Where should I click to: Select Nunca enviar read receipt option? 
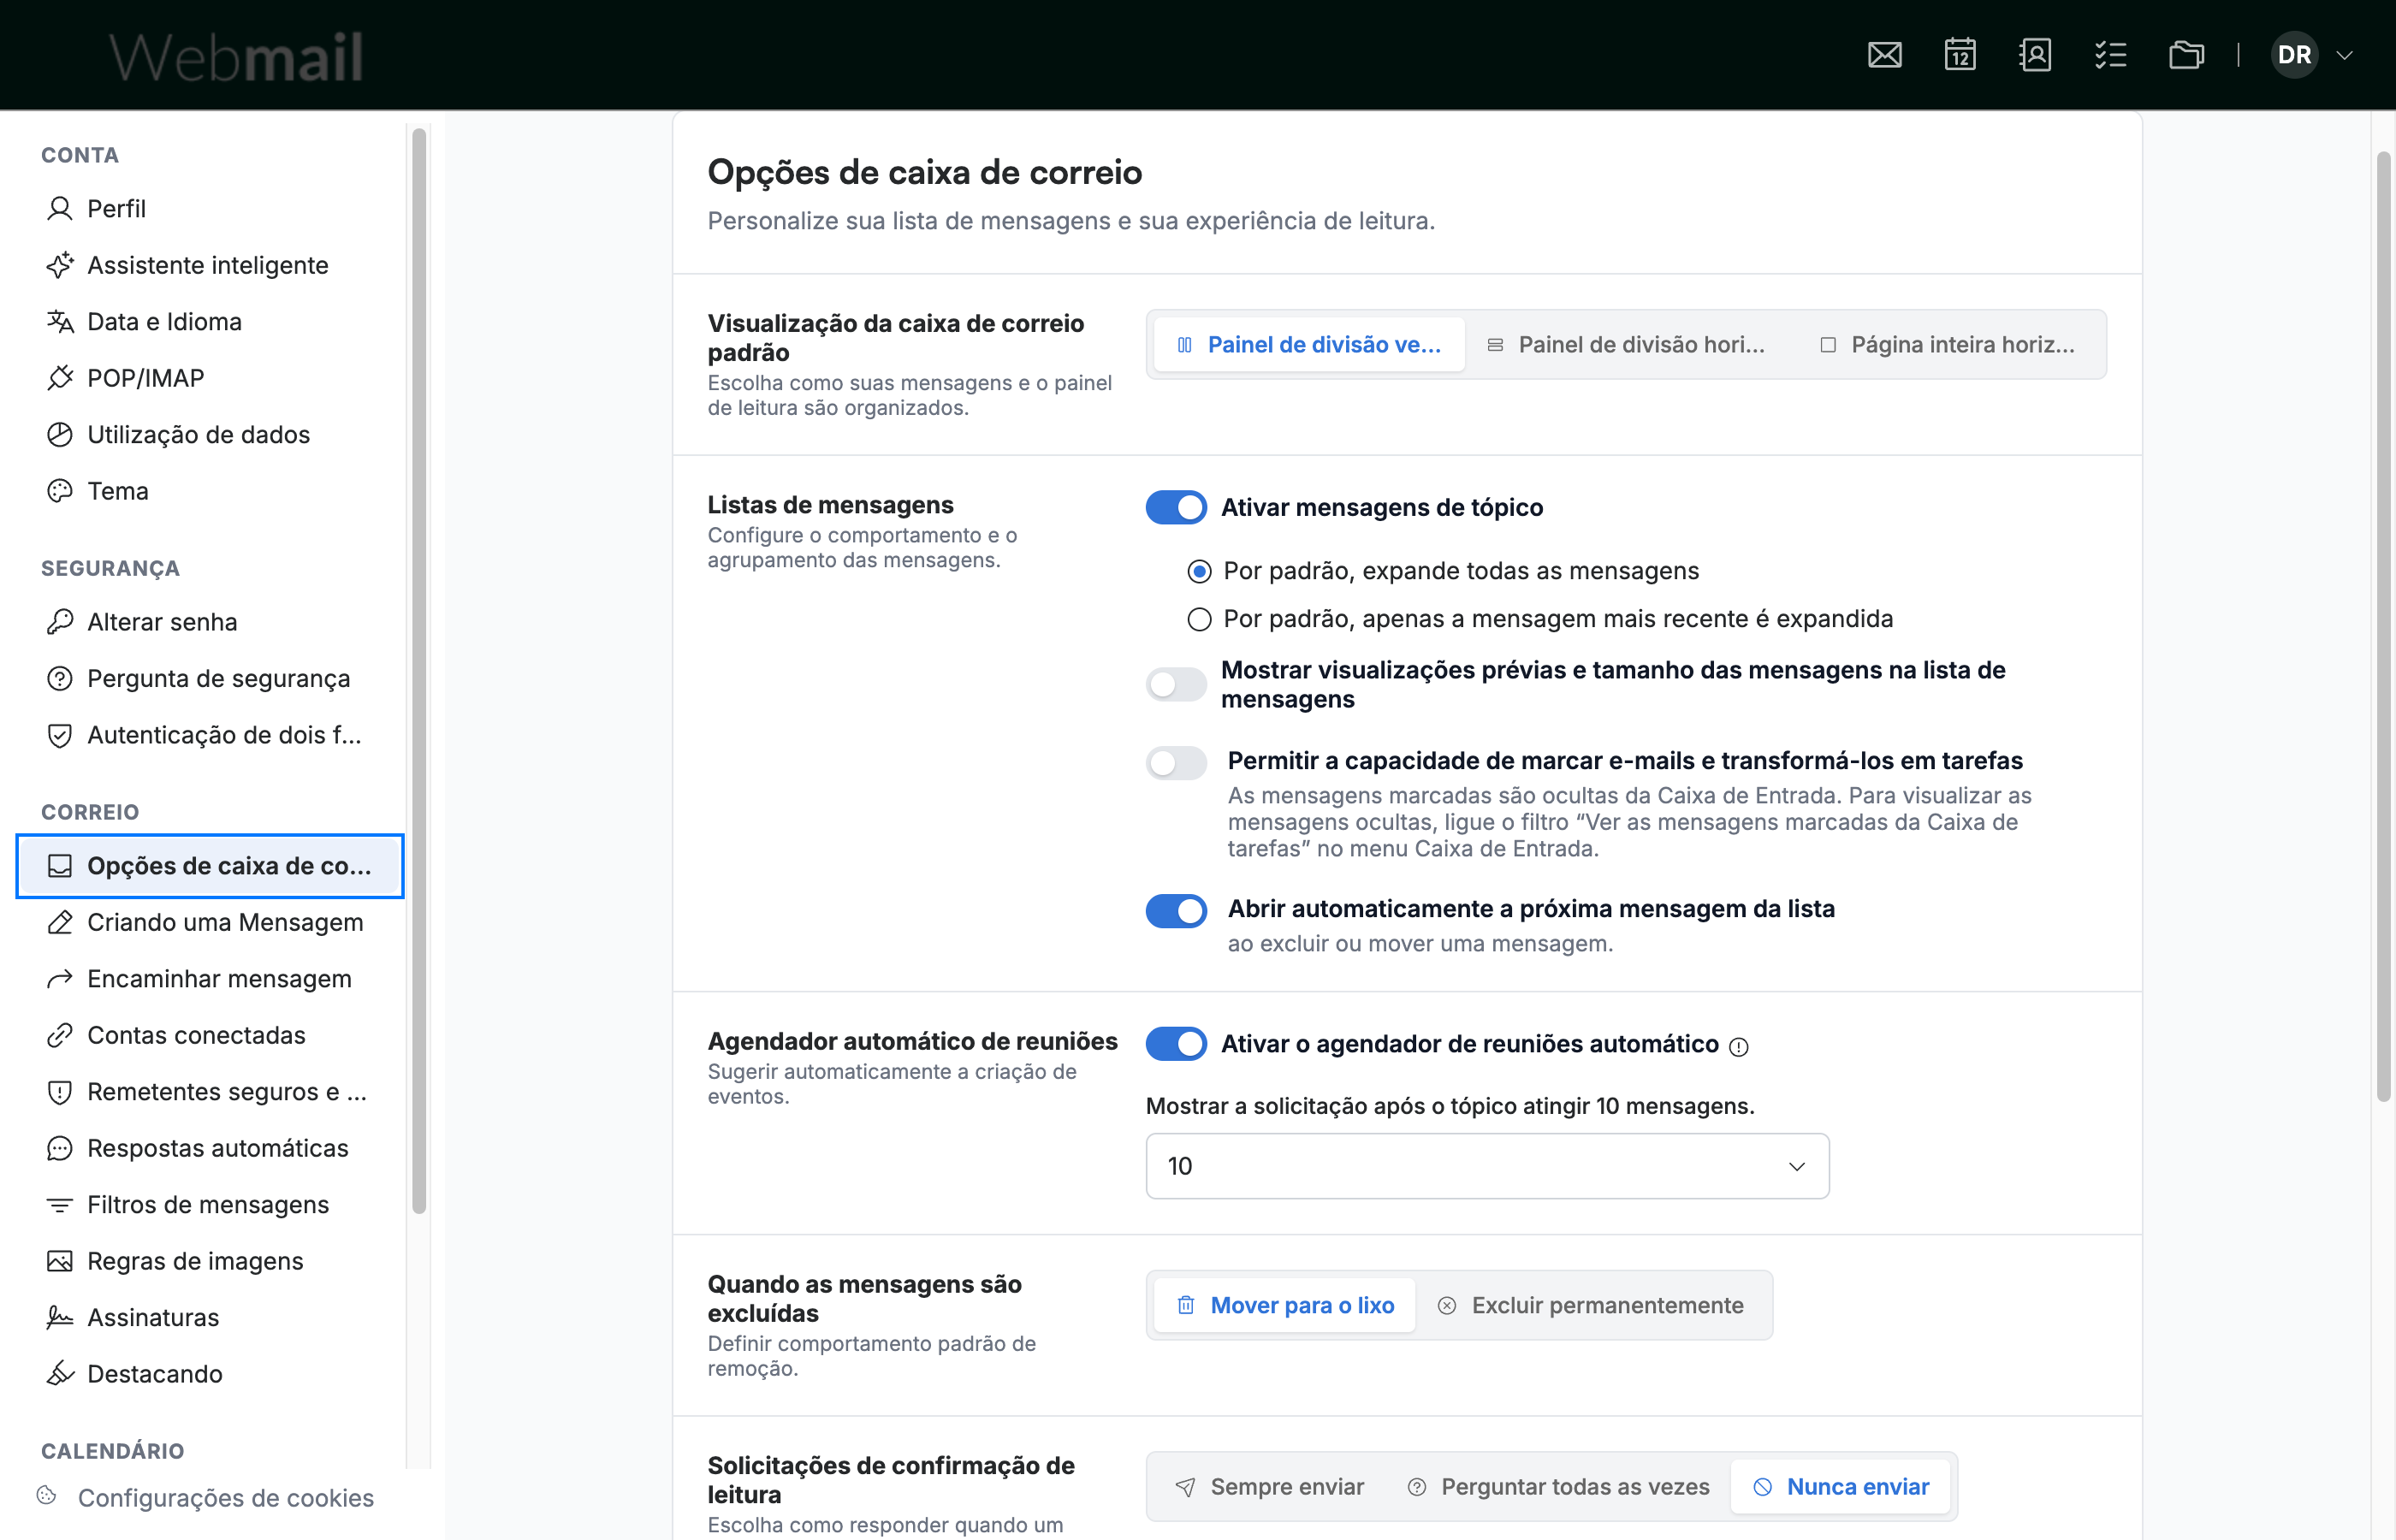tap(1841, 1487)
